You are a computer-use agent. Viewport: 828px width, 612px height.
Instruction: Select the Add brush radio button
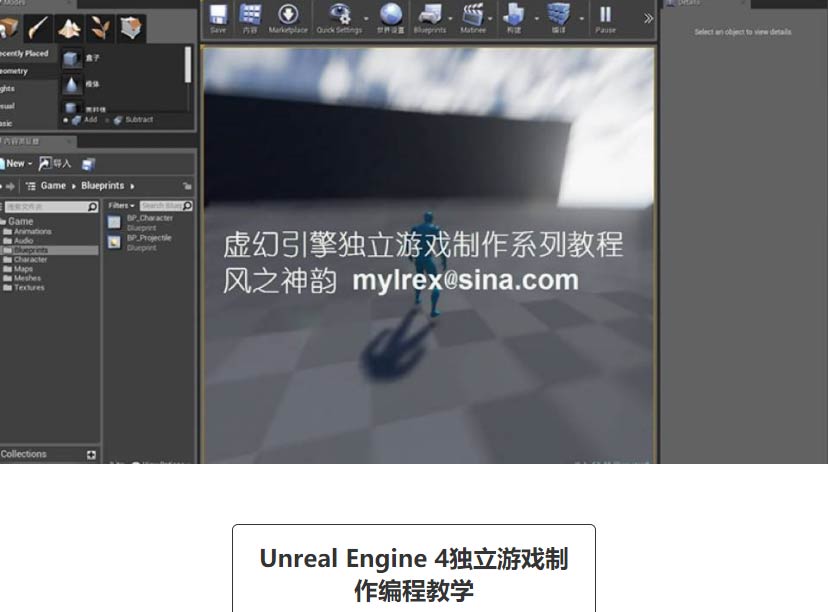tap(65, 120)
